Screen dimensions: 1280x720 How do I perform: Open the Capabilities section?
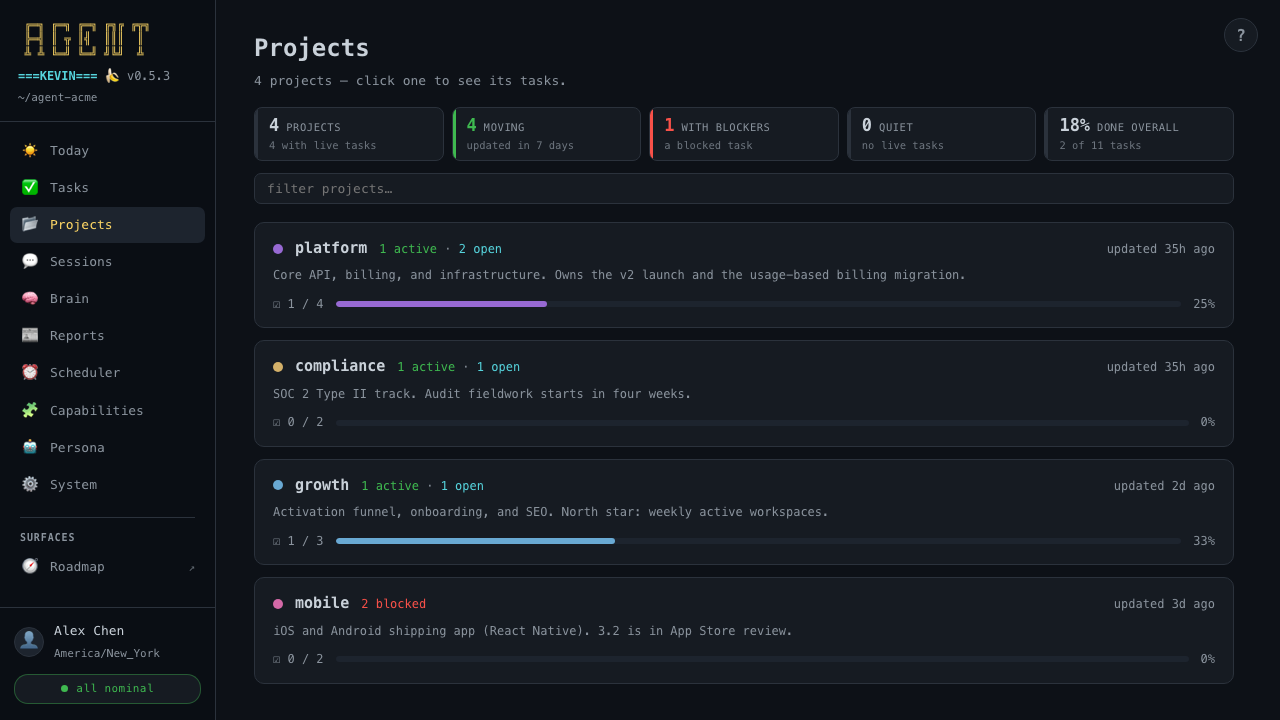107,410
